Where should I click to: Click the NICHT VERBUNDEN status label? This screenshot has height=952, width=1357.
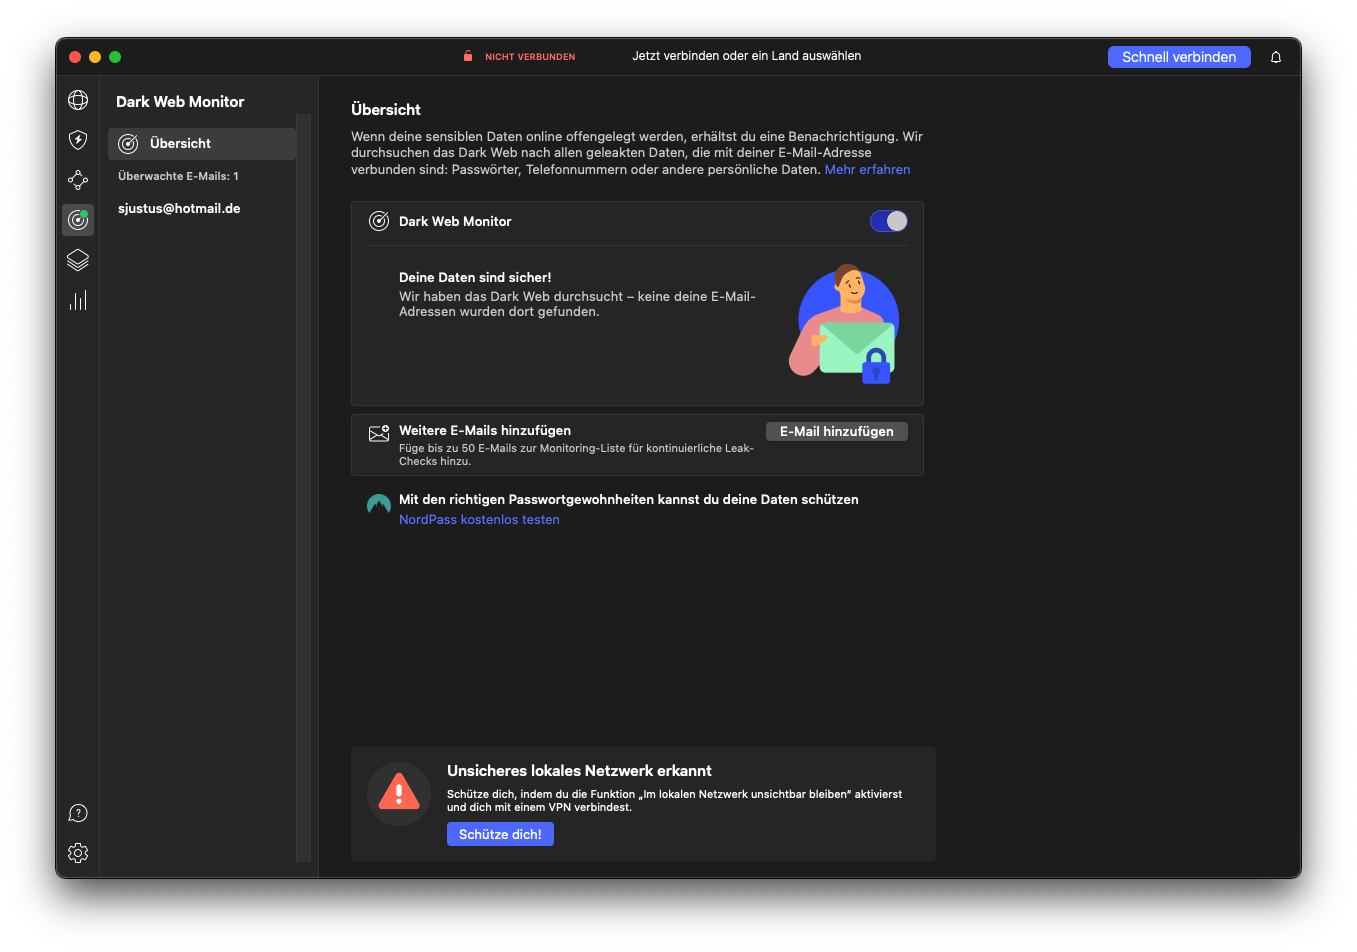pyautogui.click(x=530, y=57)
